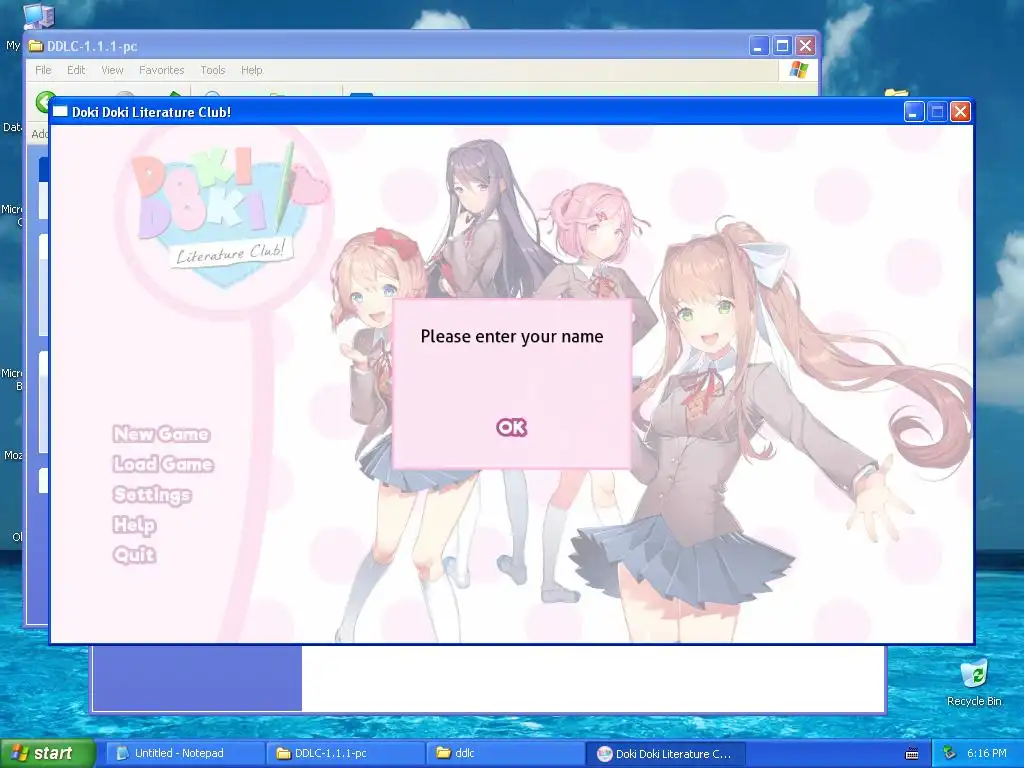Viewport: 1024px width, 768px height.
Task: Click the name input area in dialog
Action: pyautogui.click(x=511, y=381)
